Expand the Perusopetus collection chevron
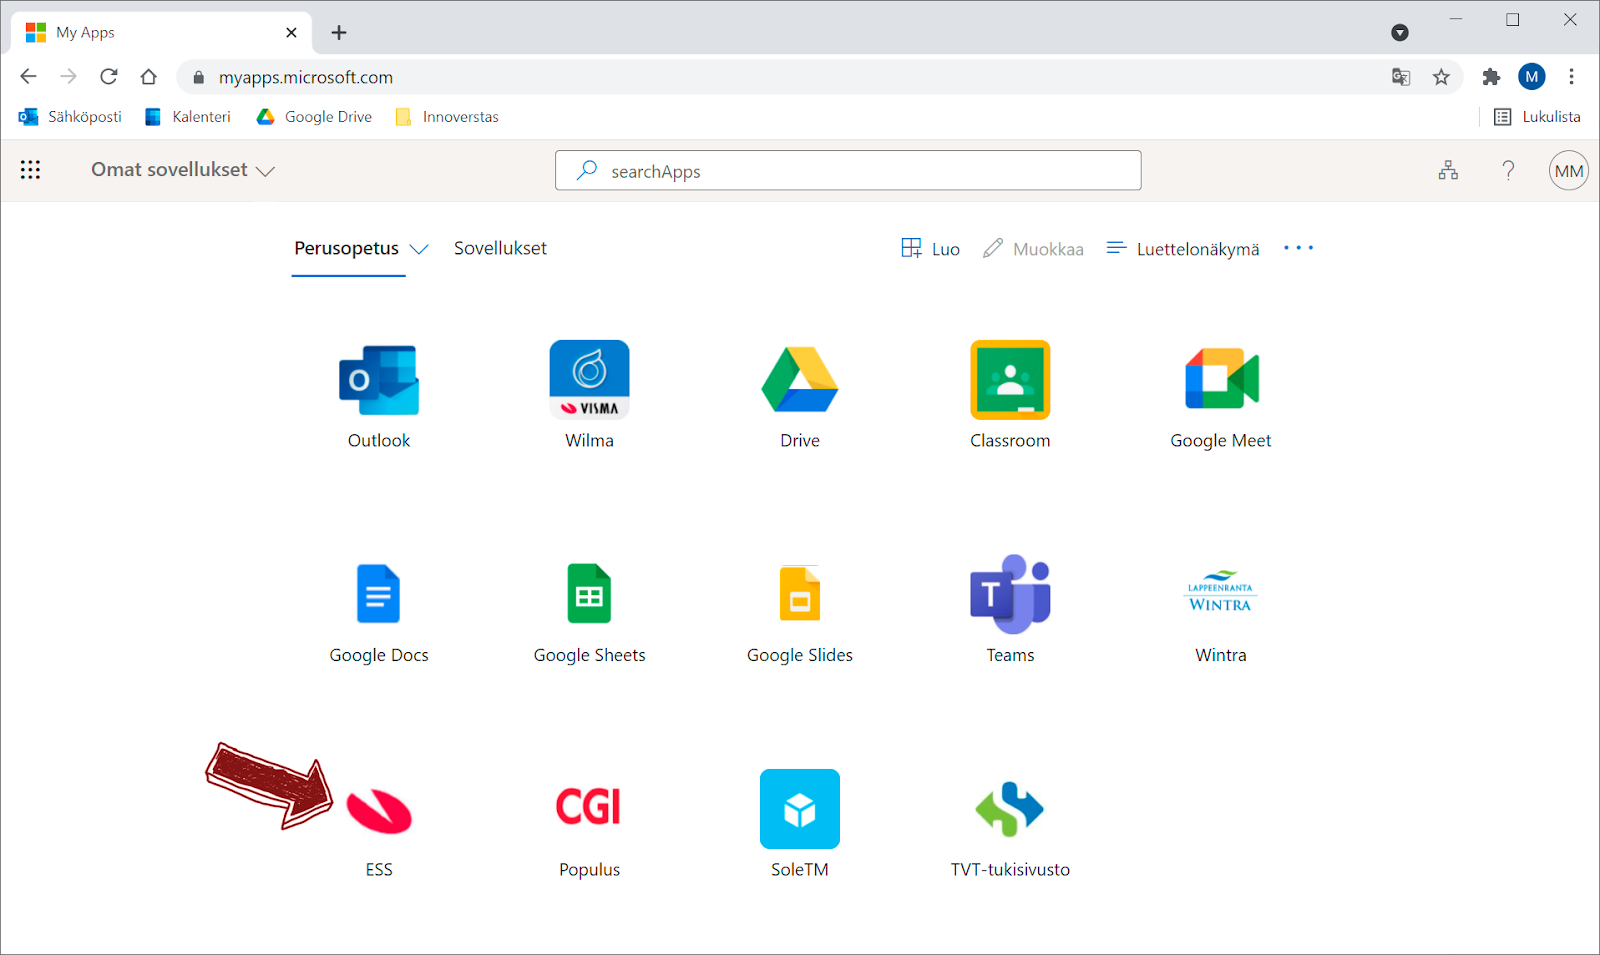 pos(419,249)
